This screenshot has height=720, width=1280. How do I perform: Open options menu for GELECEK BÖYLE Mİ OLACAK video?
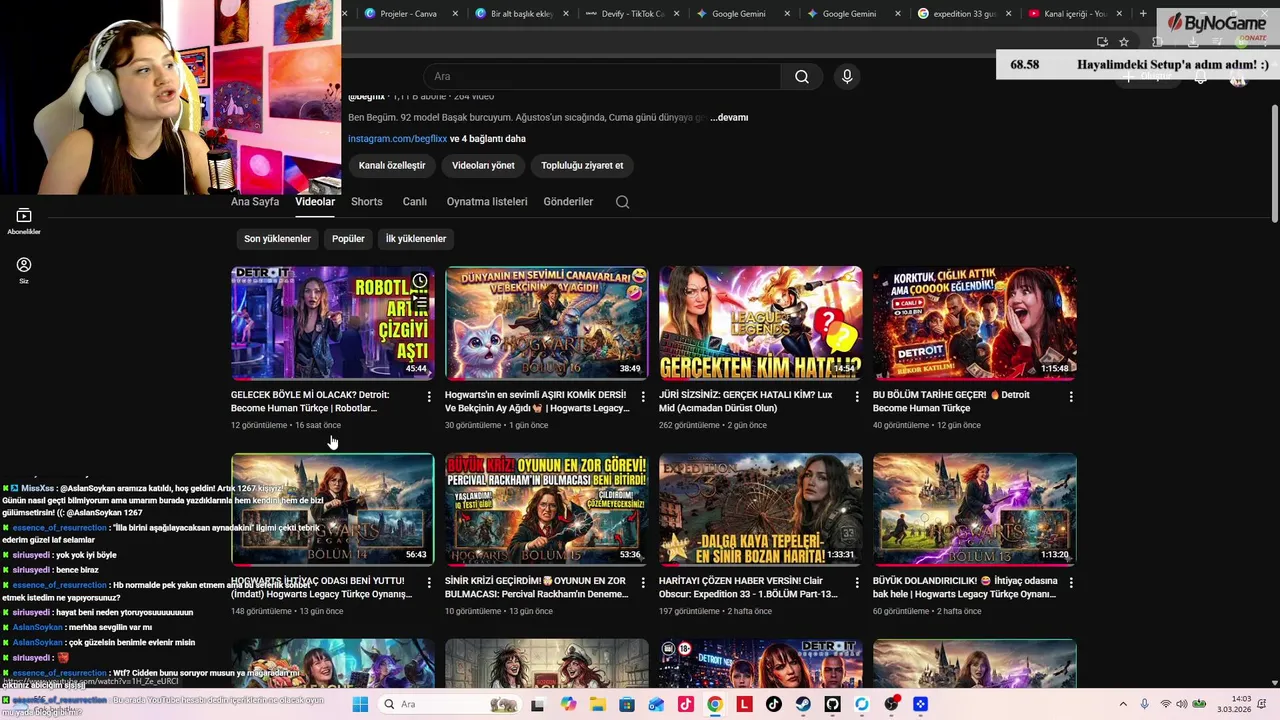click(429, 397)
